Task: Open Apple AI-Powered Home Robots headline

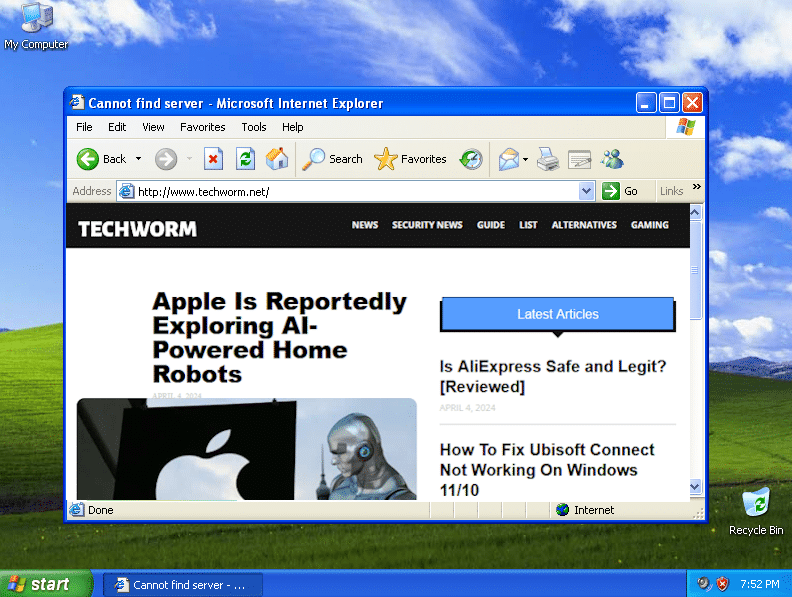Action: tap(279, 337)
